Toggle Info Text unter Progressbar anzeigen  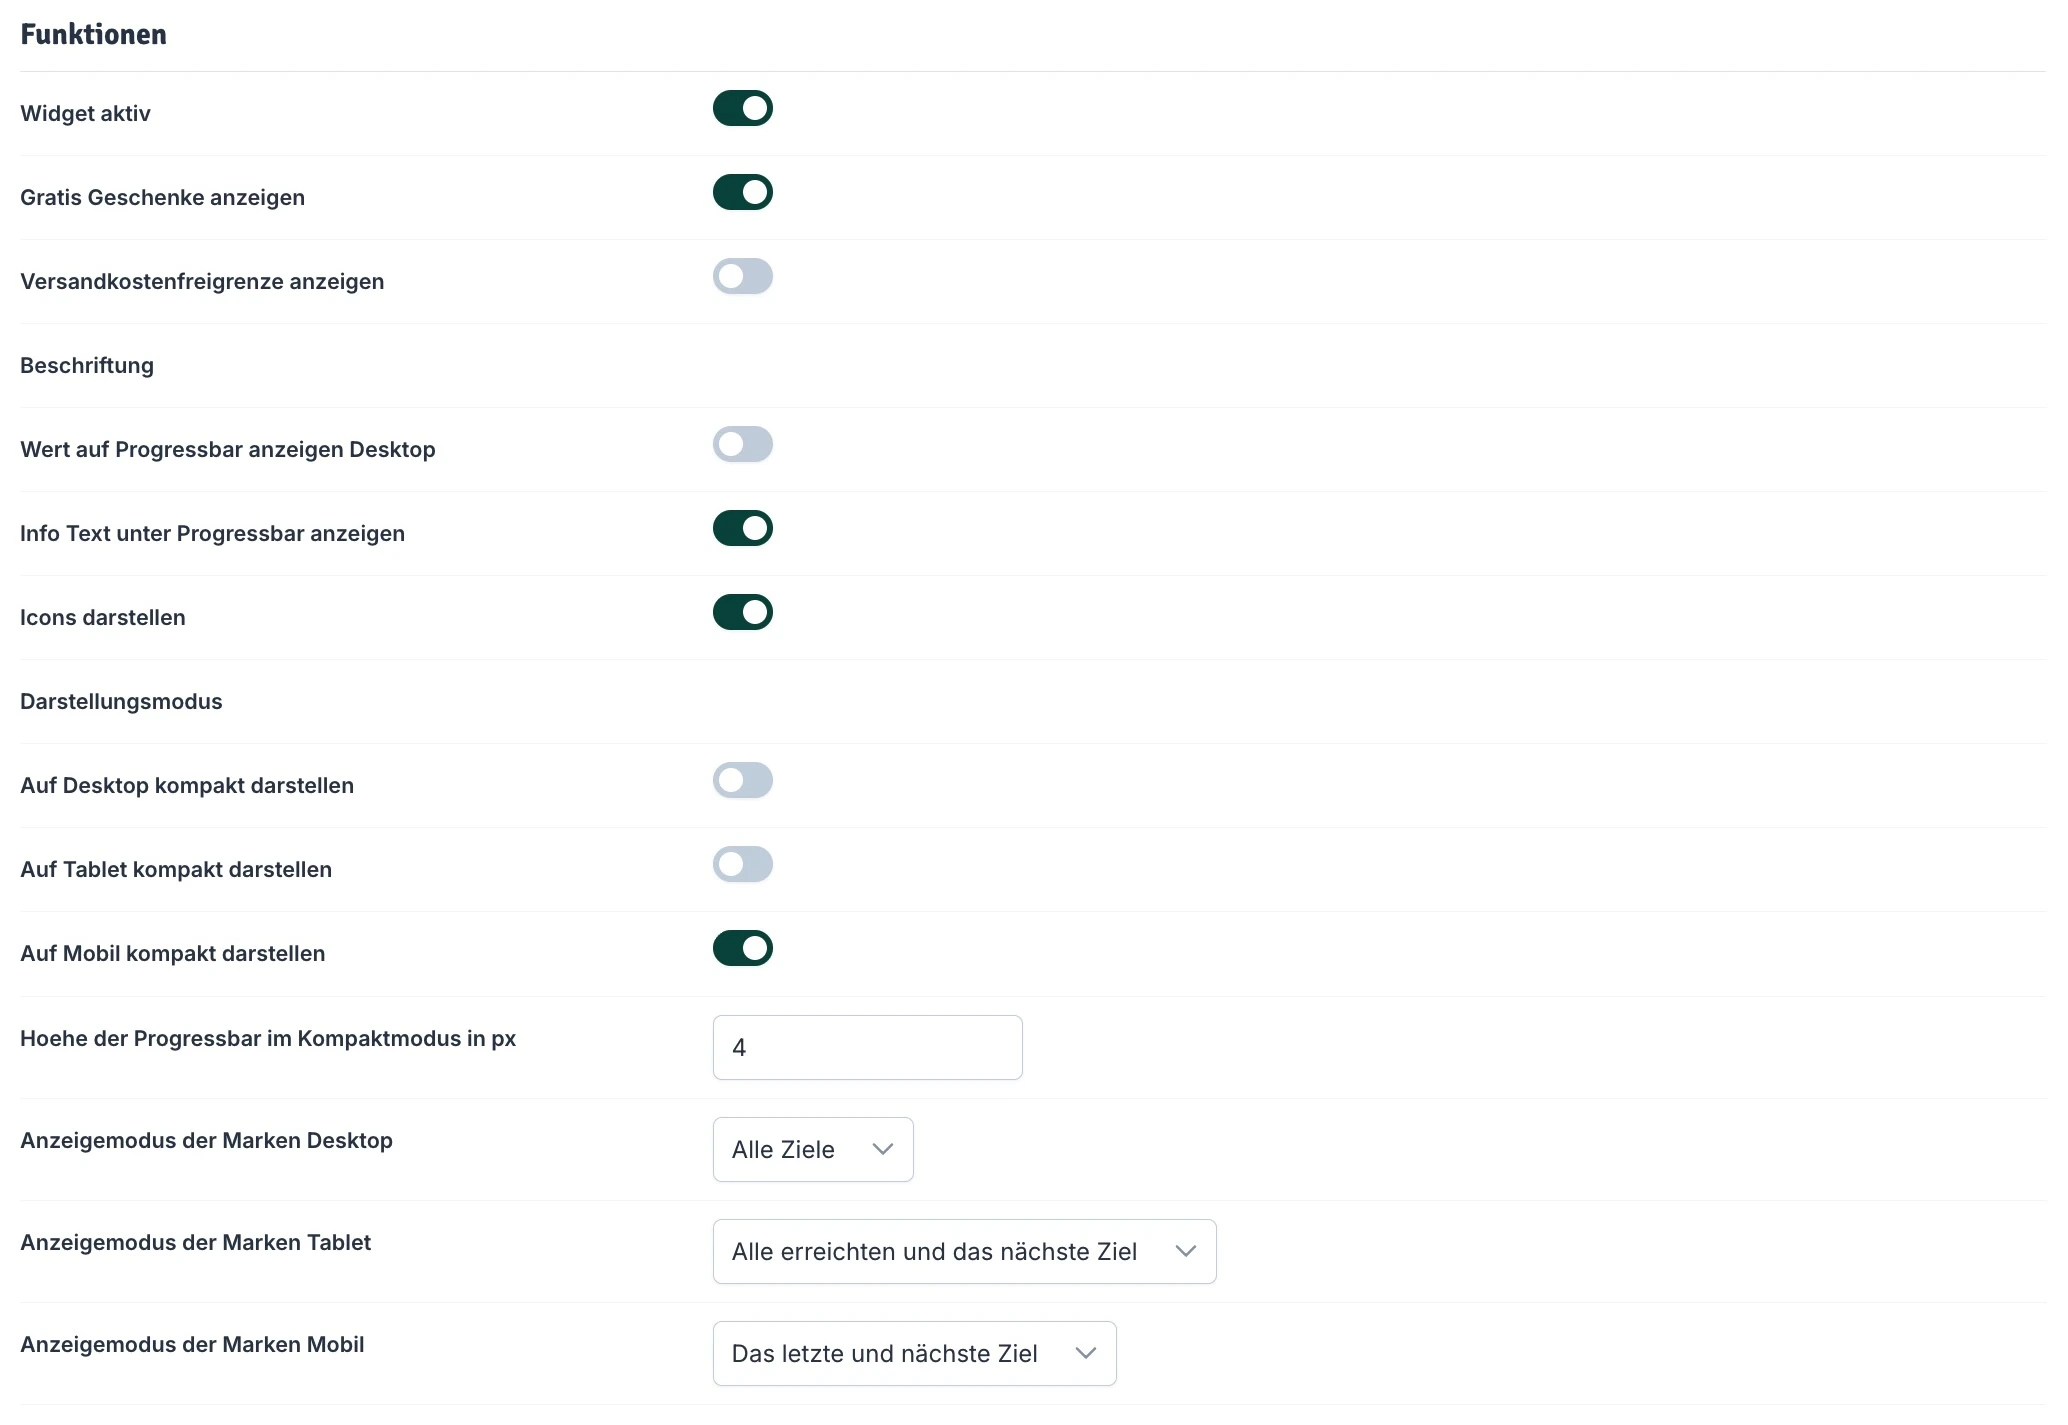742,528
